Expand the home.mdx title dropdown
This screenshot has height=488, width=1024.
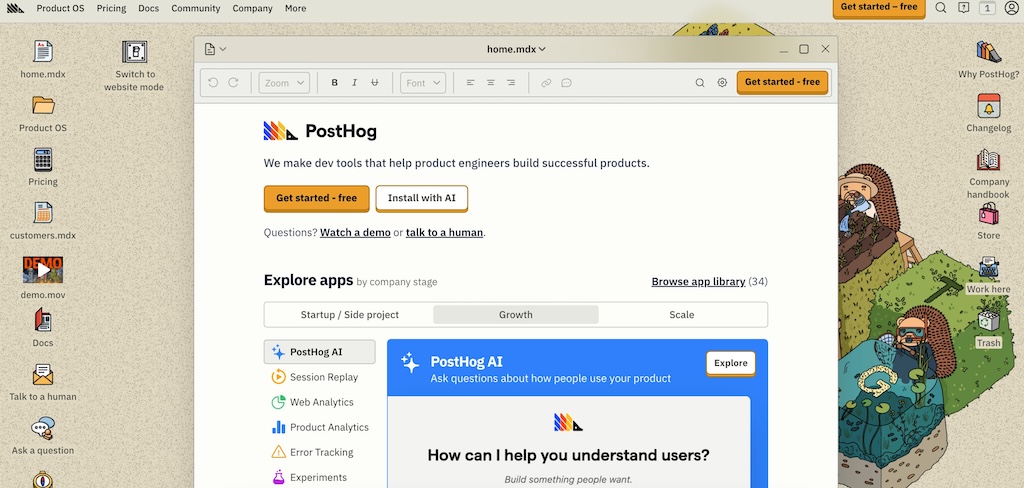[517, 49]
